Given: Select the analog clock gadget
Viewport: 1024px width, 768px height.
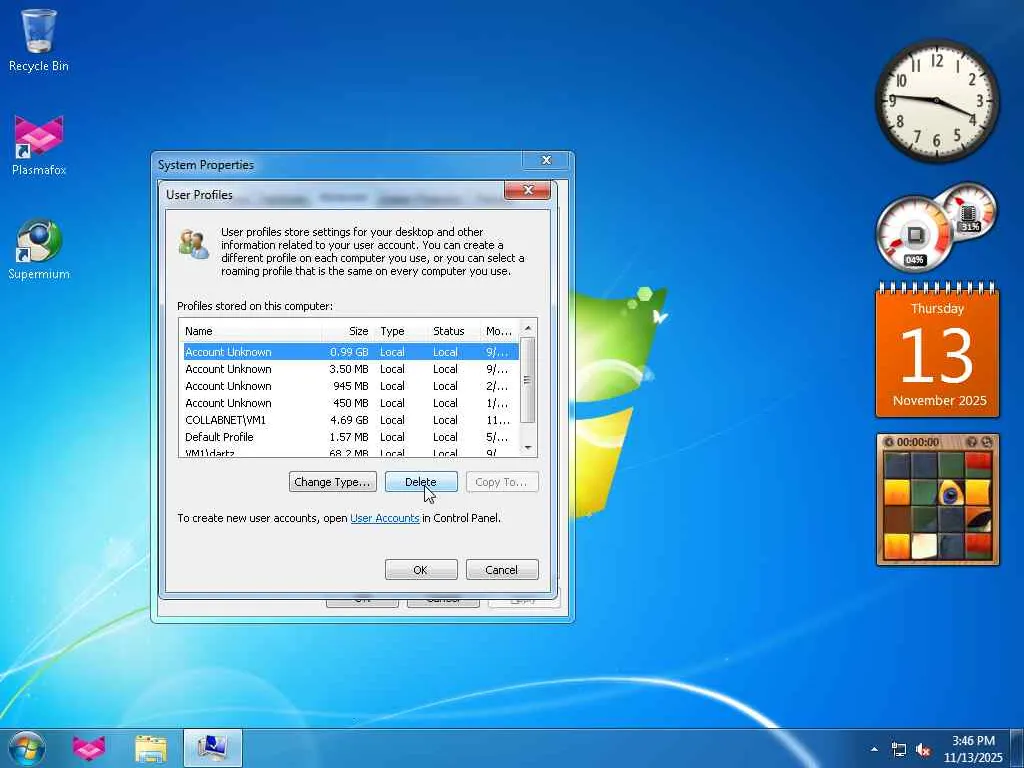Looking at the screenshot, I should 936,100.
